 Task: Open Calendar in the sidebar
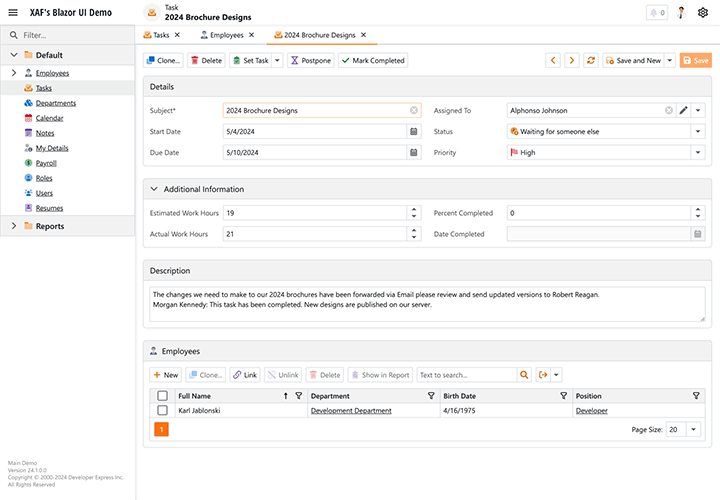[x=49, y=118]
